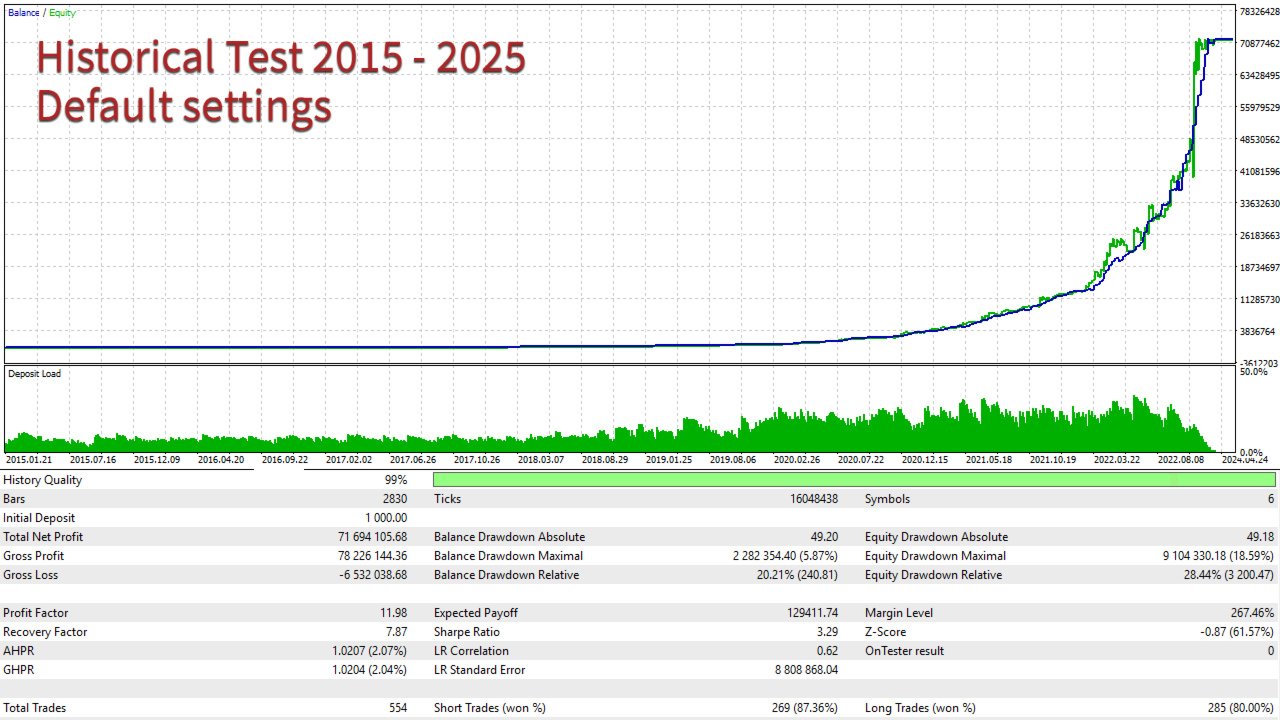Click the Historical Test 2015 - 2025 title
Screen dimensions: 1280x720
(281, 58)
